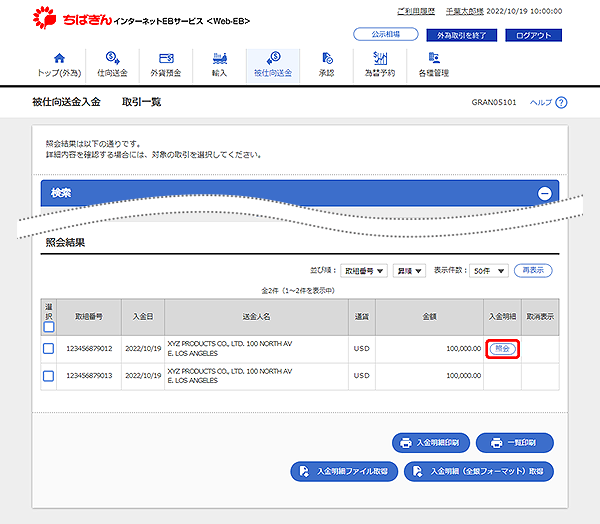
Task: Collapse the 検索 panel with minus icon
Action: pyautogui.click(x=545, y=193)
